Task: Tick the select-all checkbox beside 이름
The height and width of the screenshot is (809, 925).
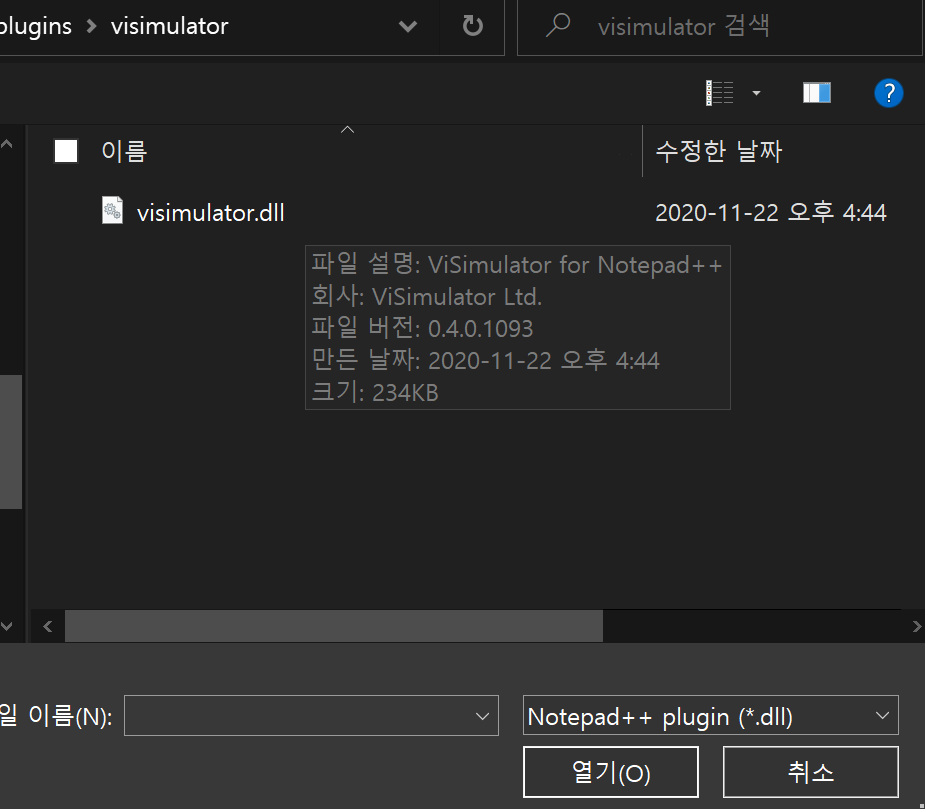Action: tap(66, 151)
